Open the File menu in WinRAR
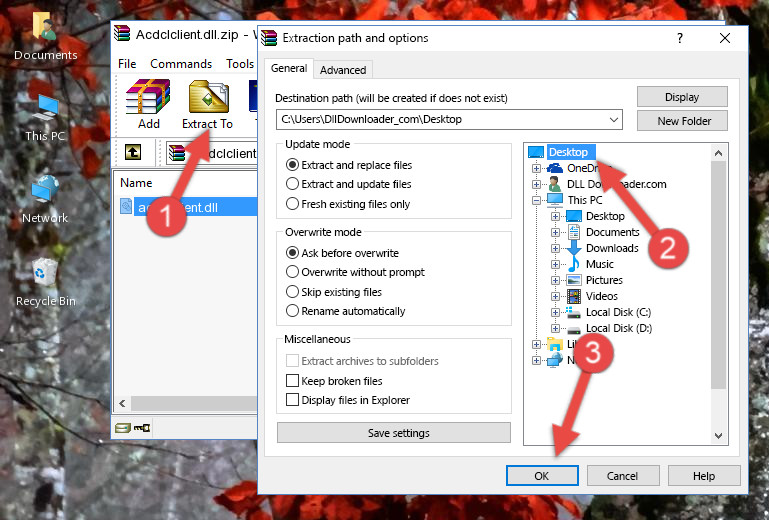Screen dimensions: 769x520 click(x=127, y=64)
